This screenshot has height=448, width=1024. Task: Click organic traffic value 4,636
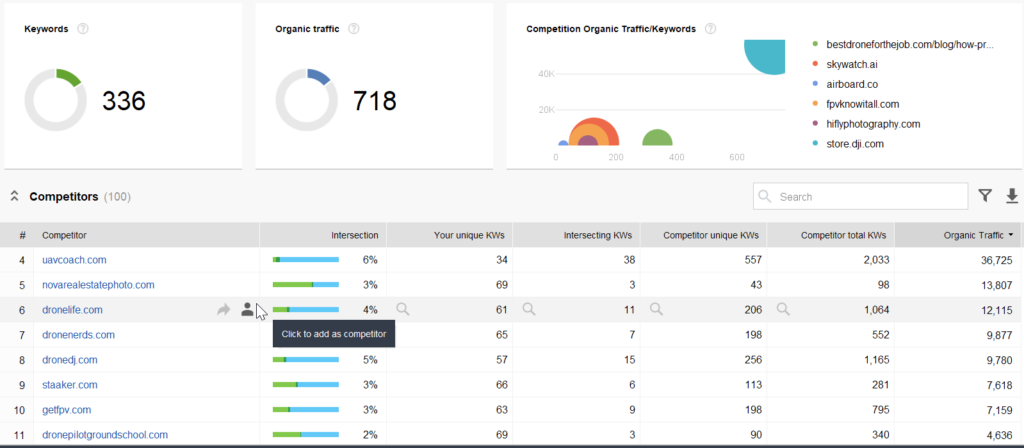coord(999,435)
